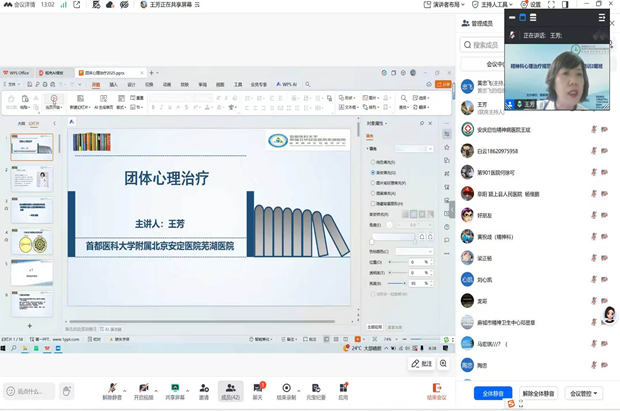Select slide 2 thumbnail in slide panel
This screenshot has height=411, width=620.
pyautogui.click(x=32, y=179)
